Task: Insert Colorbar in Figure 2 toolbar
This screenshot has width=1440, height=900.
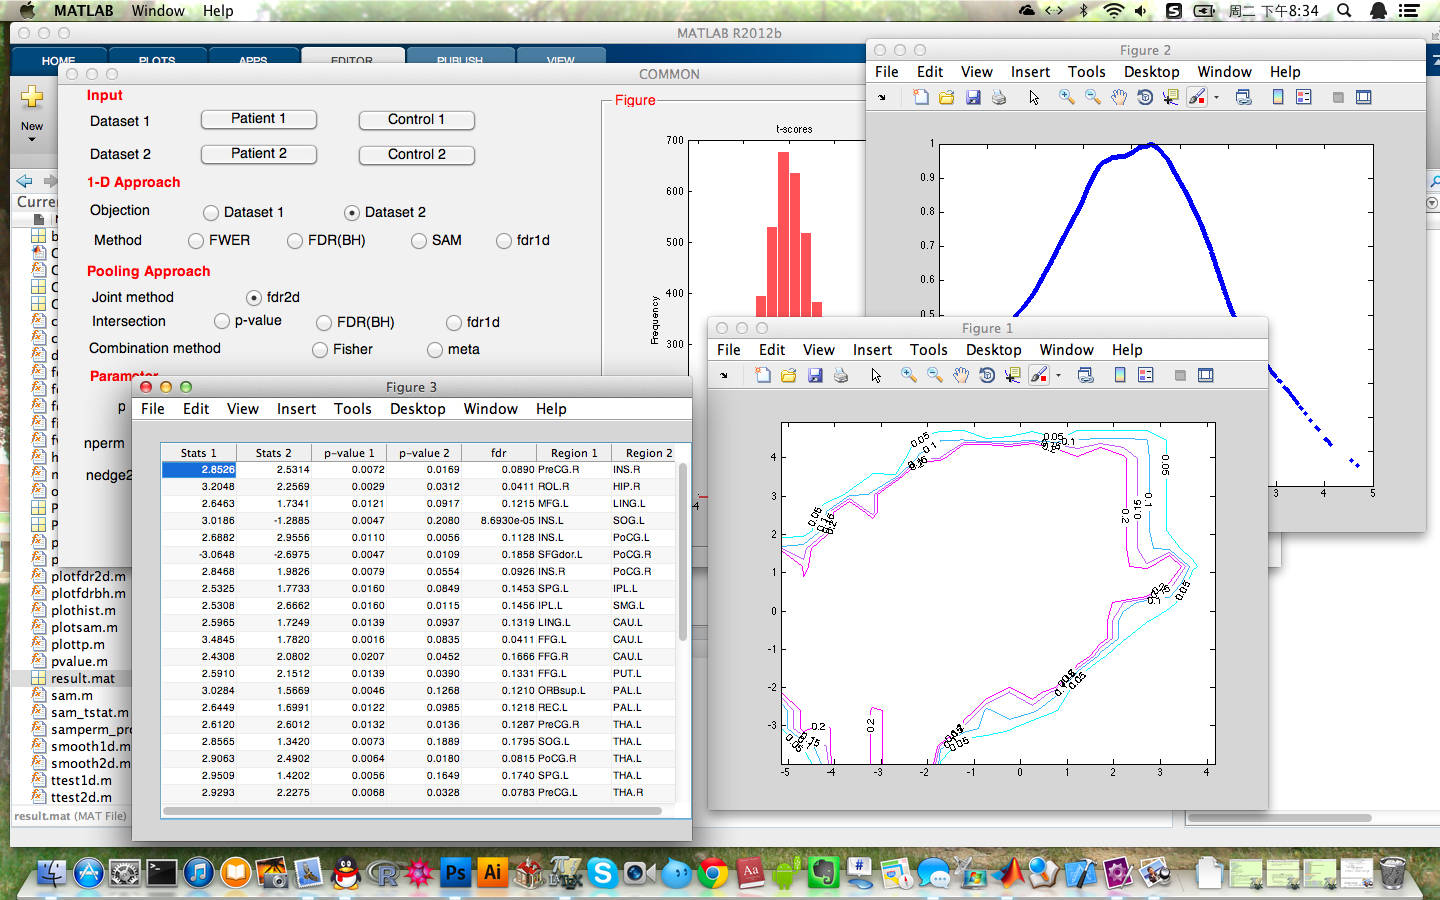Action: coord(1278,97)
